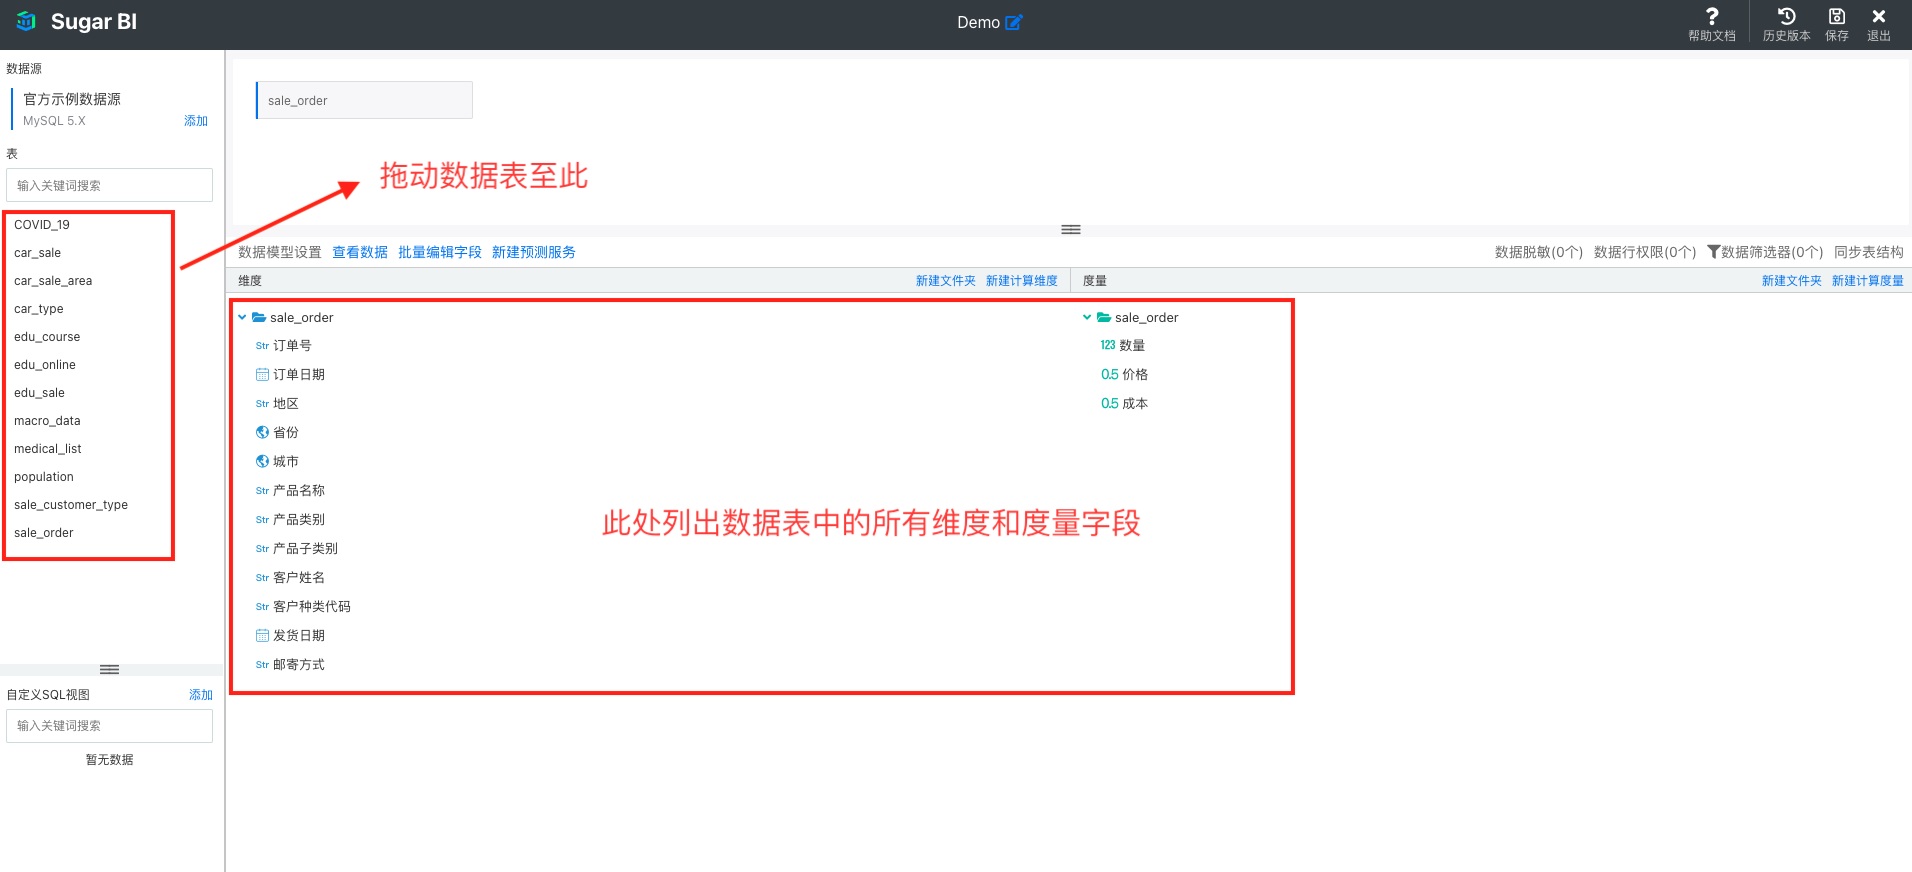Image resolution: width=1912 pixels, height=872 pixels.
Task: Open 新建预测服务
Action: pyautogui.click(x=534, y=252)
